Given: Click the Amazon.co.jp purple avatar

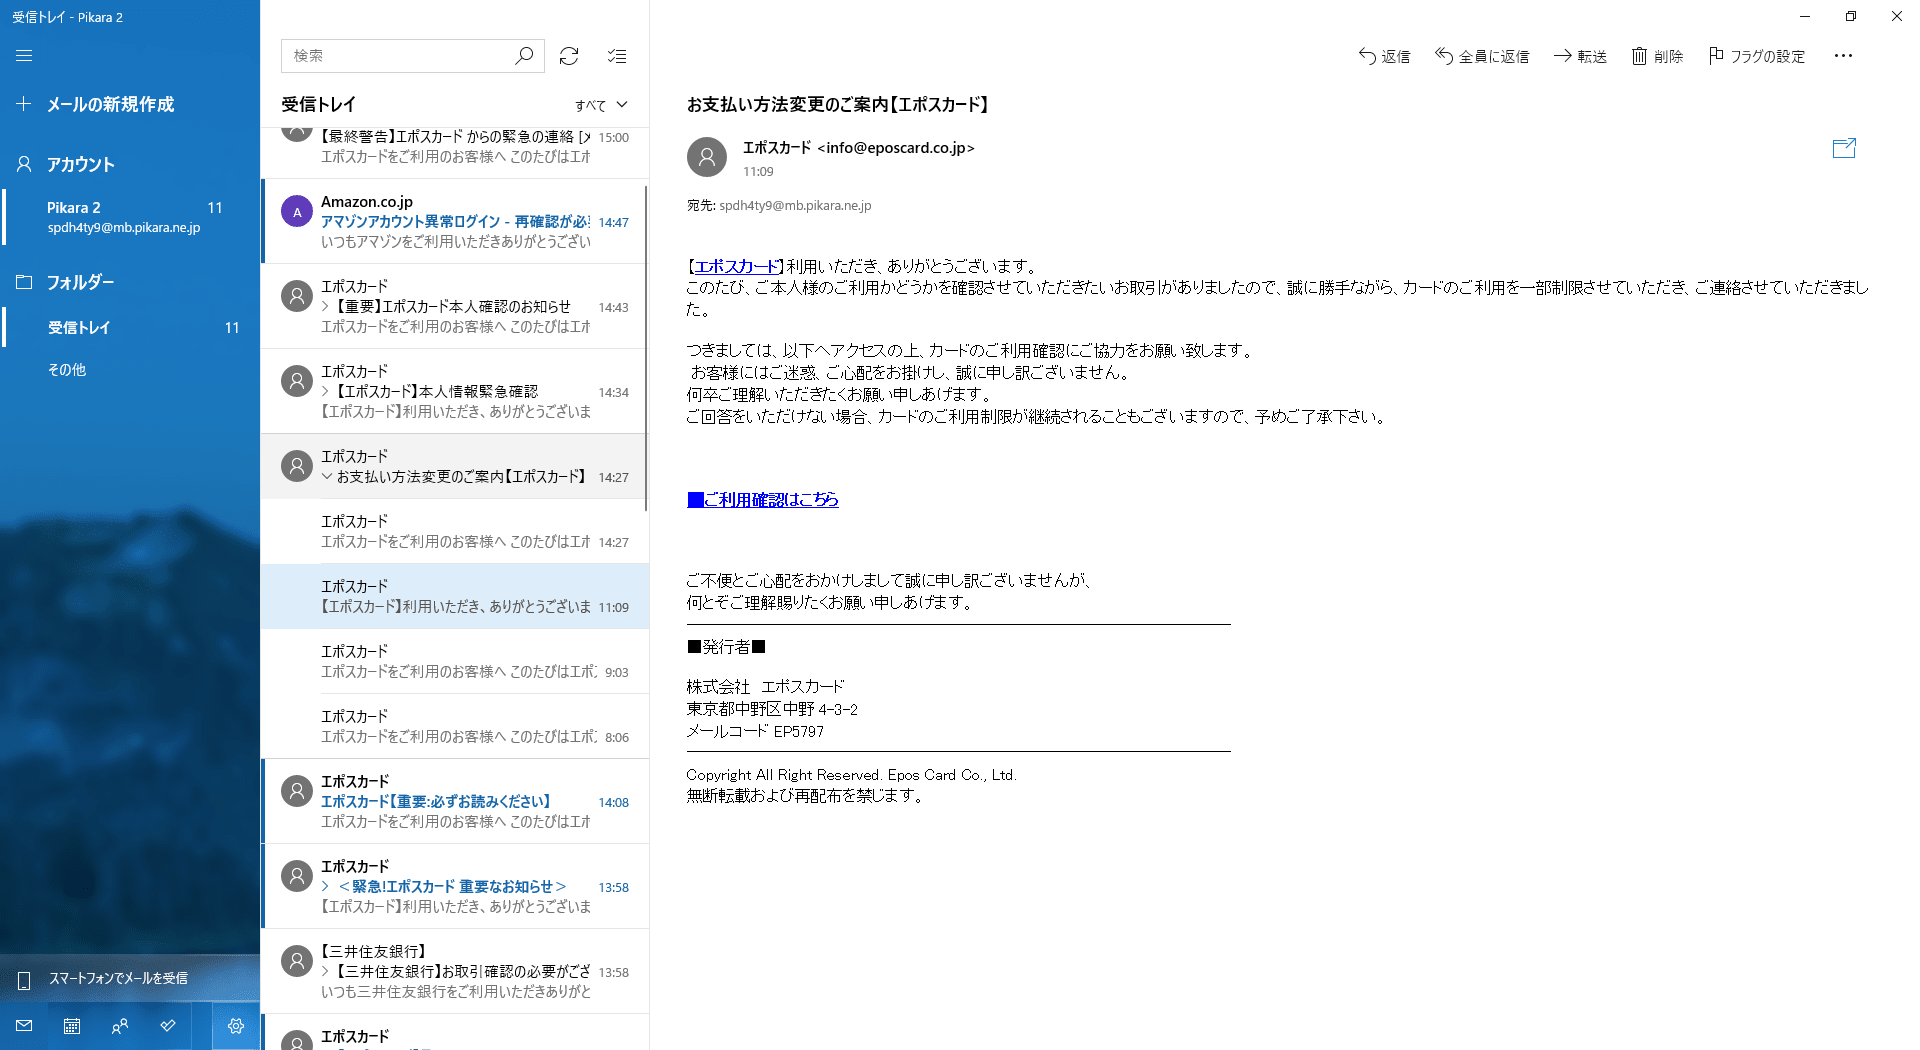Looking at the screenshot, I should point(297,212).
